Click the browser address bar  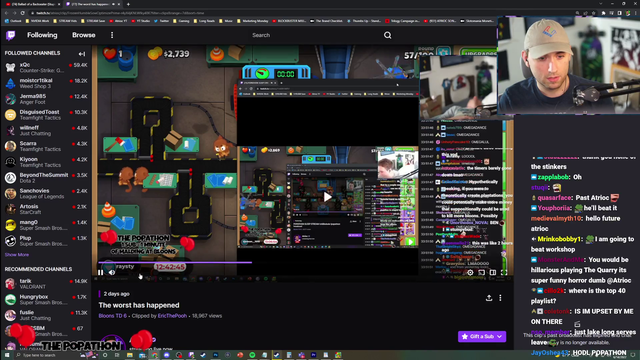pos(302,13)
